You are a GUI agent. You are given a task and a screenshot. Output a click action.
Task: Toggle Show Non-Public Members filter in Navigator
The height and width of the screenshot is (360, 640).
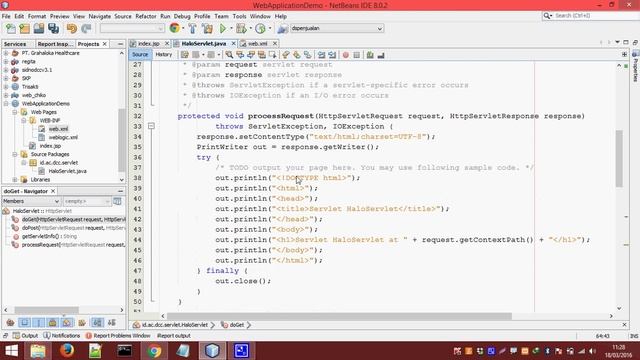tap(53, 322)
